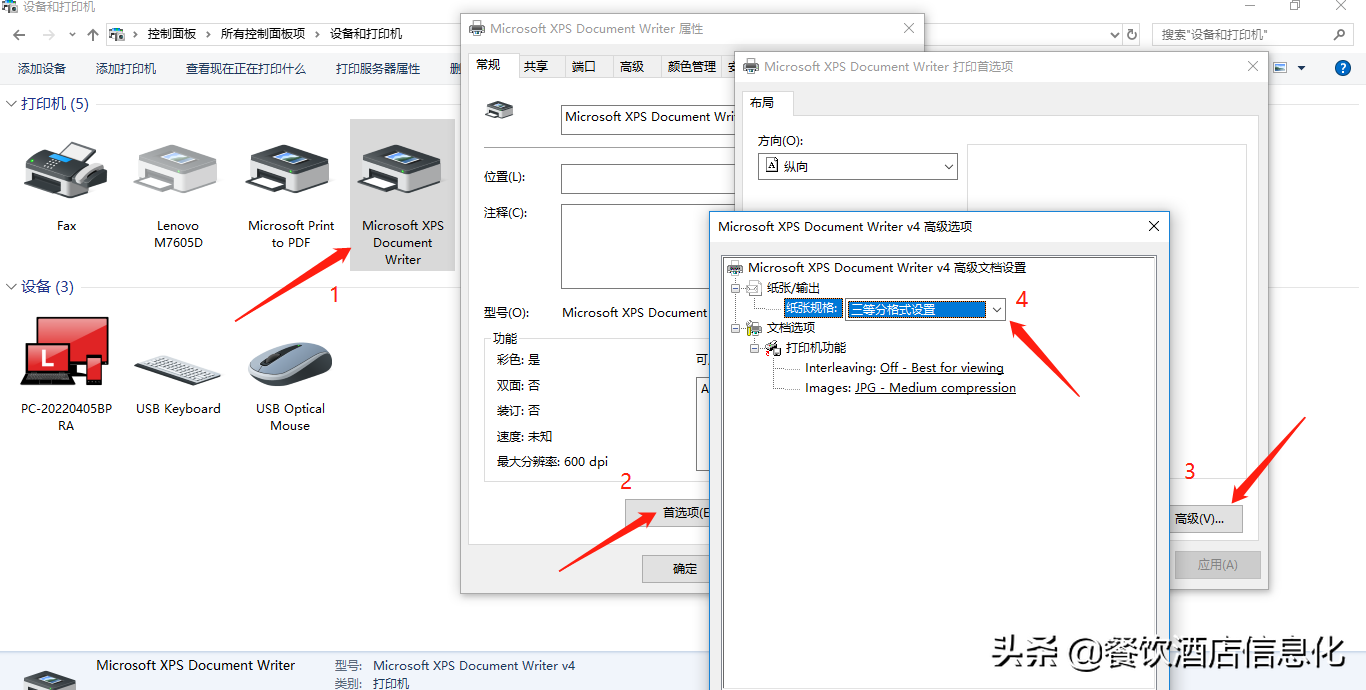Click 添加打印机 in the toolbar
The height and width of the screenshot is (690, 1366).
tap(126, 68)
